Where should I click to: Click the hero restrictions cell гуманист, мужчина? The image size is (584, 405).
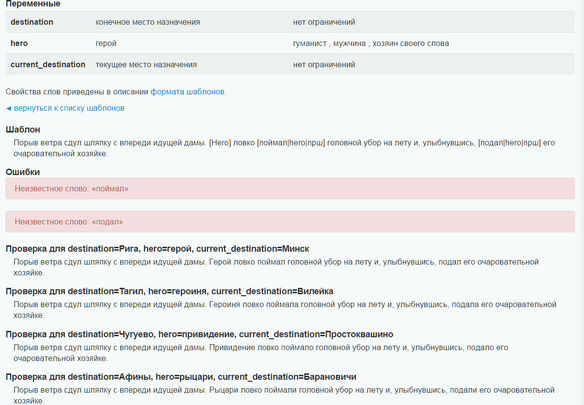coord(371,43)
